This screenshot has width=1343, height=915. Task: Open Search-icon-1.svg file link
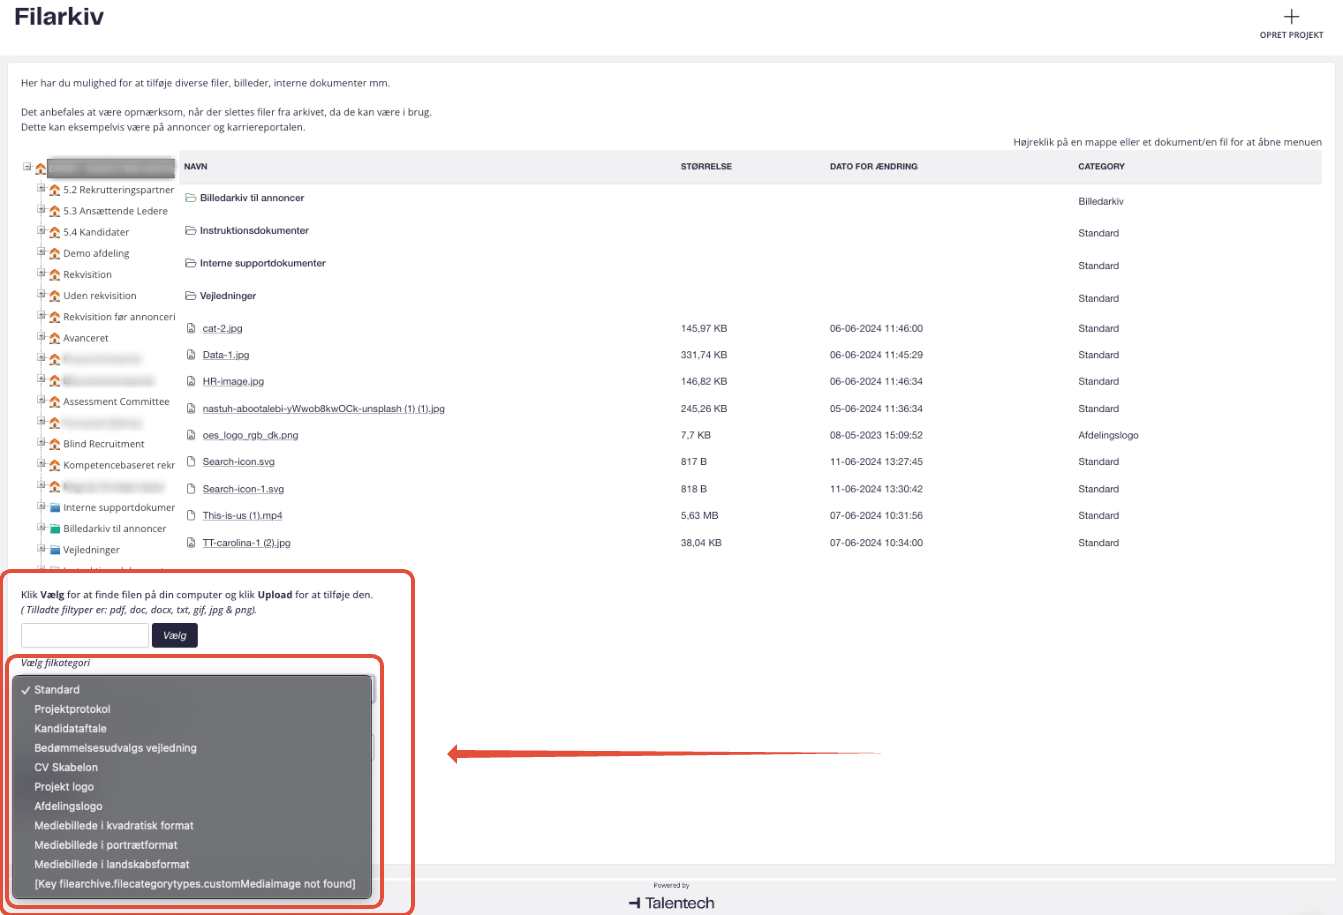pos(243,489)
